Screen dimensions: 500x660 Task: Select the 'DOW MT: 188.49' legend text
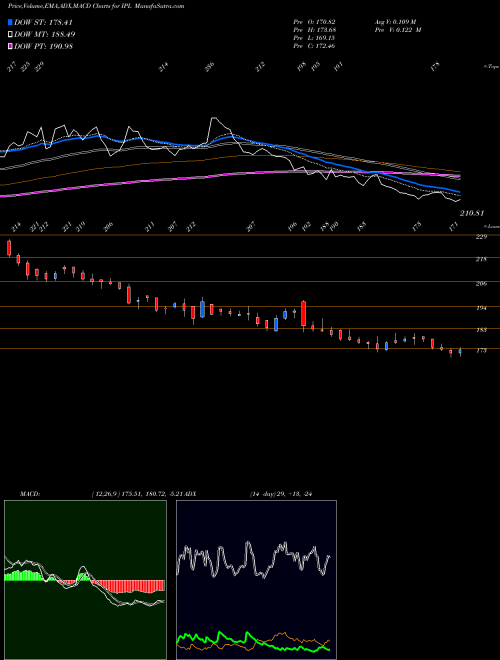coord(45,34)
